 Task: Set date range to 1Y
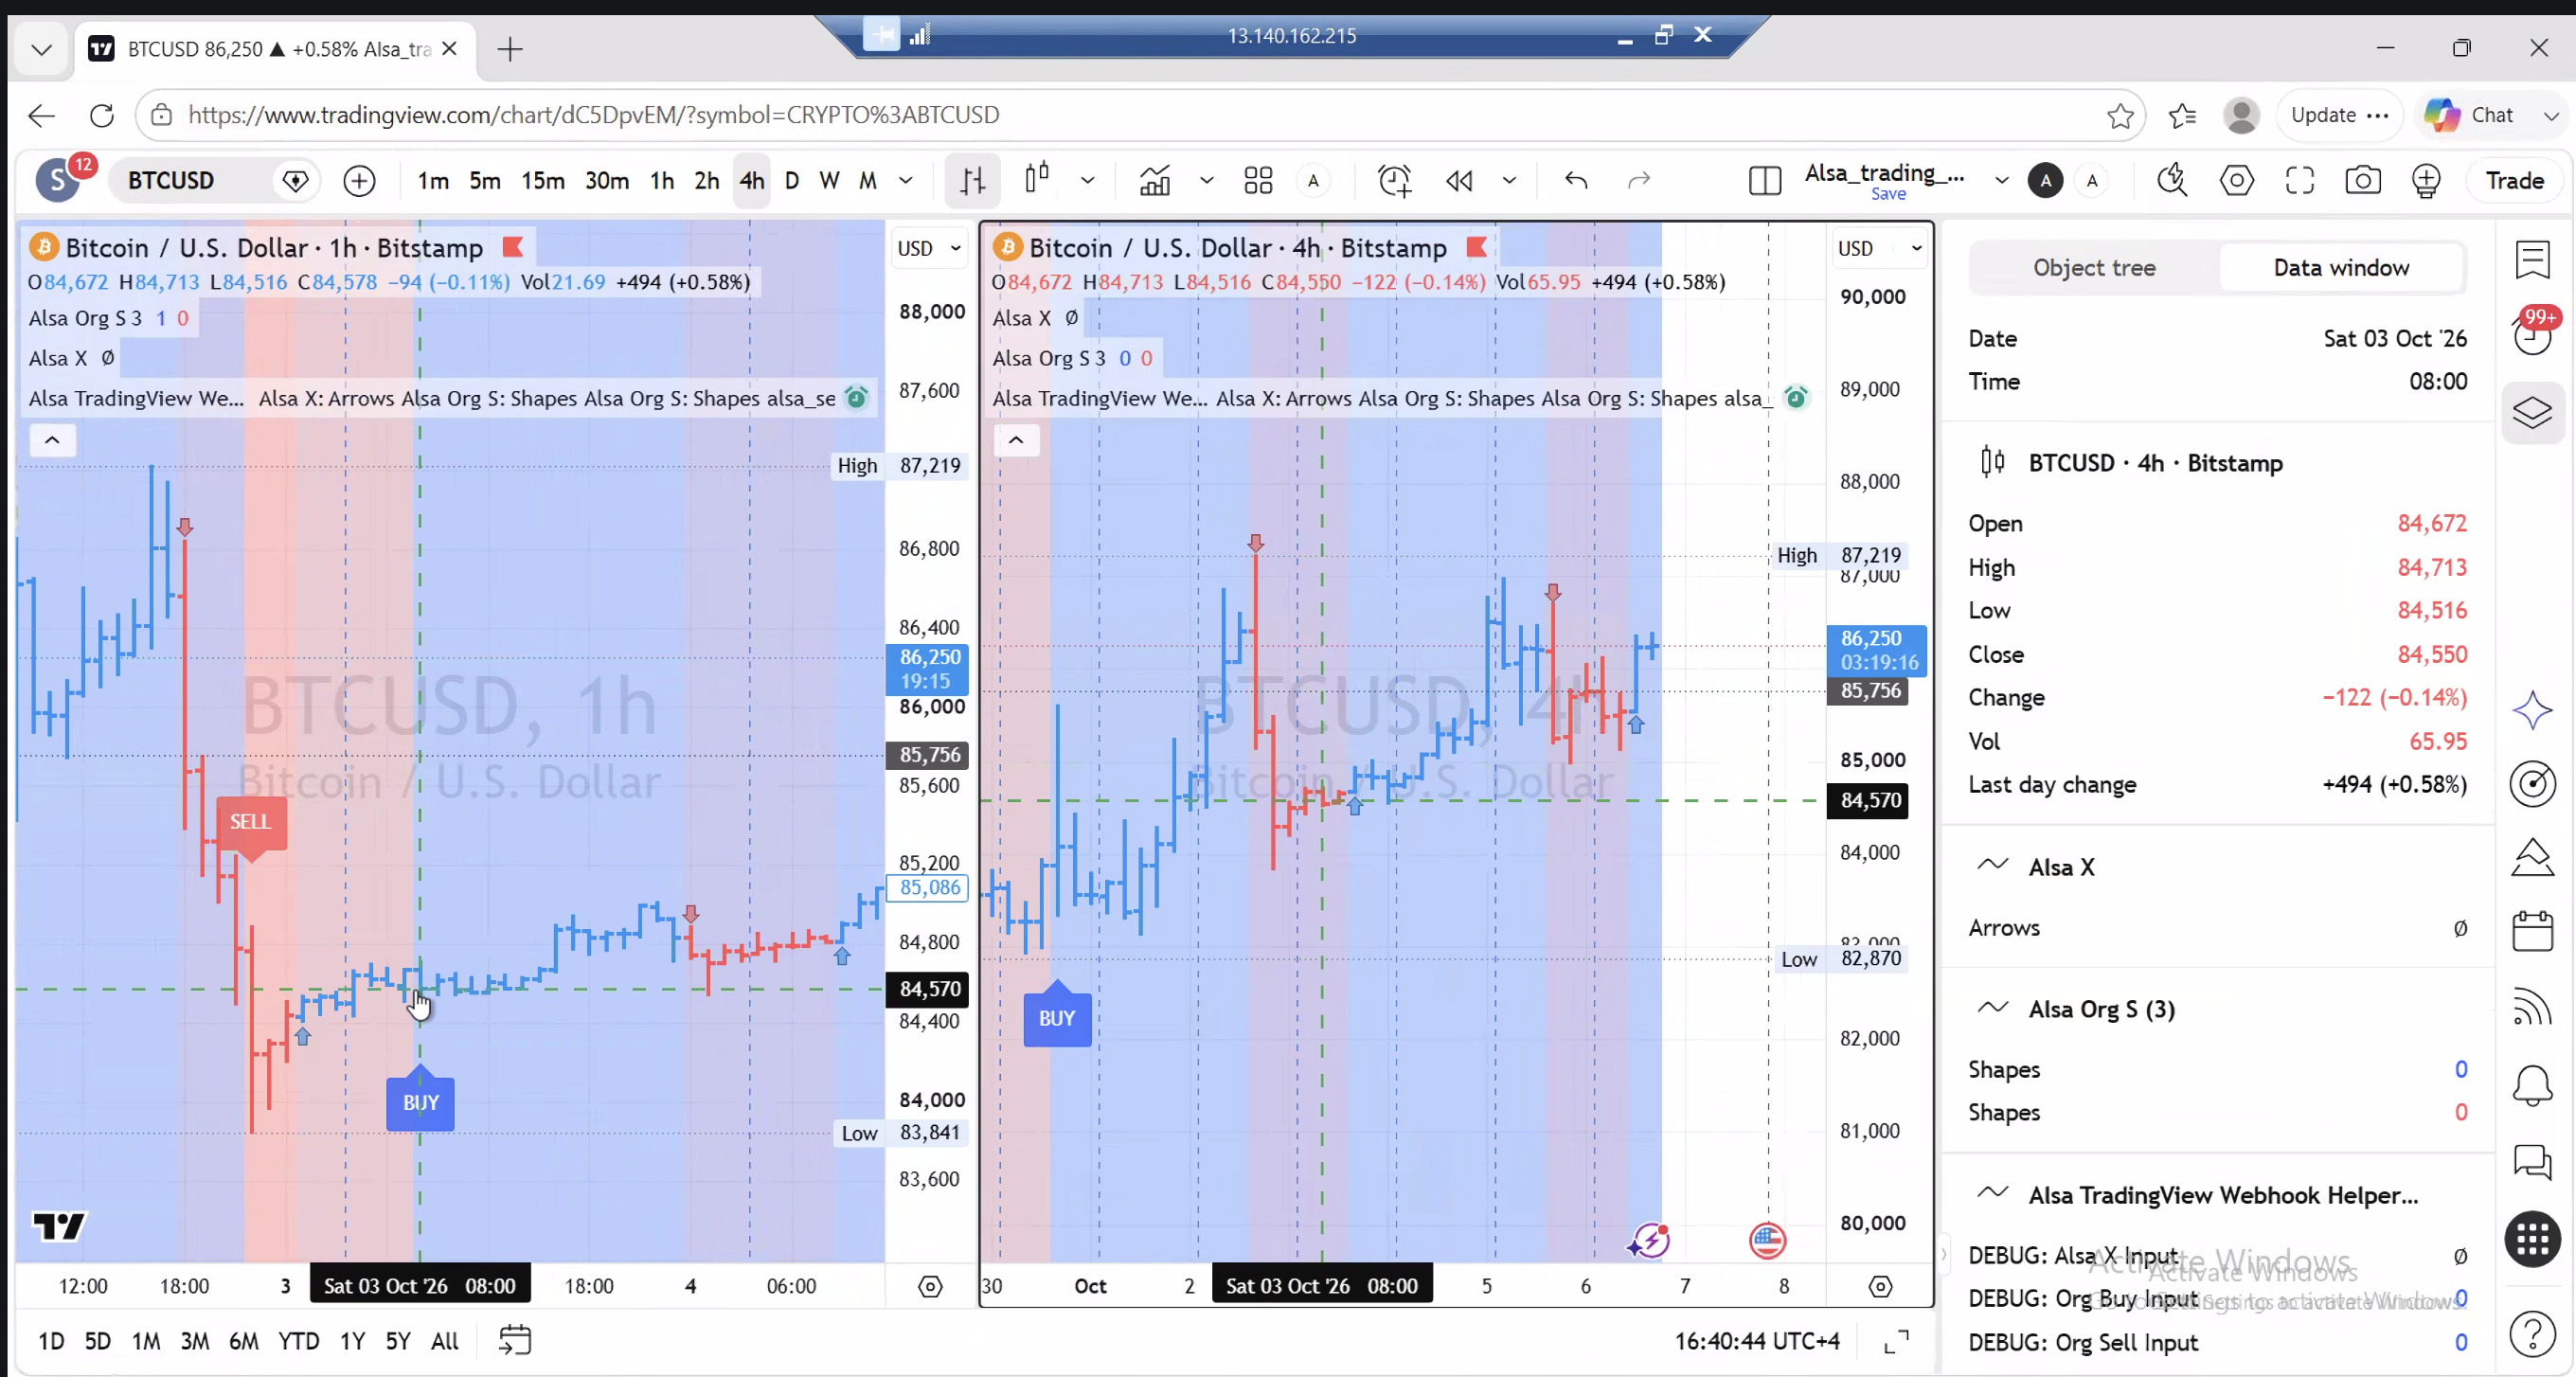(352, 1341)
